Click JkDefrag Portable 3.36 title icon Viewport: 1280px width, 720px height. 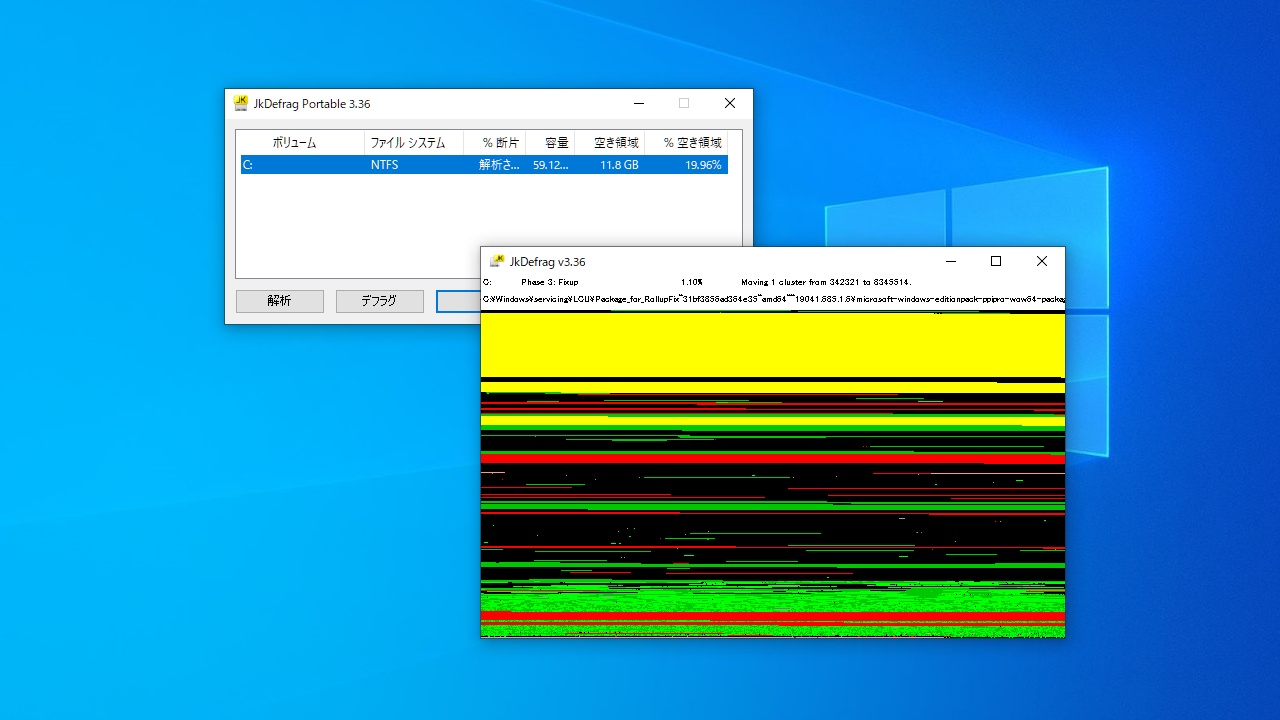click(x=241, y=103)
